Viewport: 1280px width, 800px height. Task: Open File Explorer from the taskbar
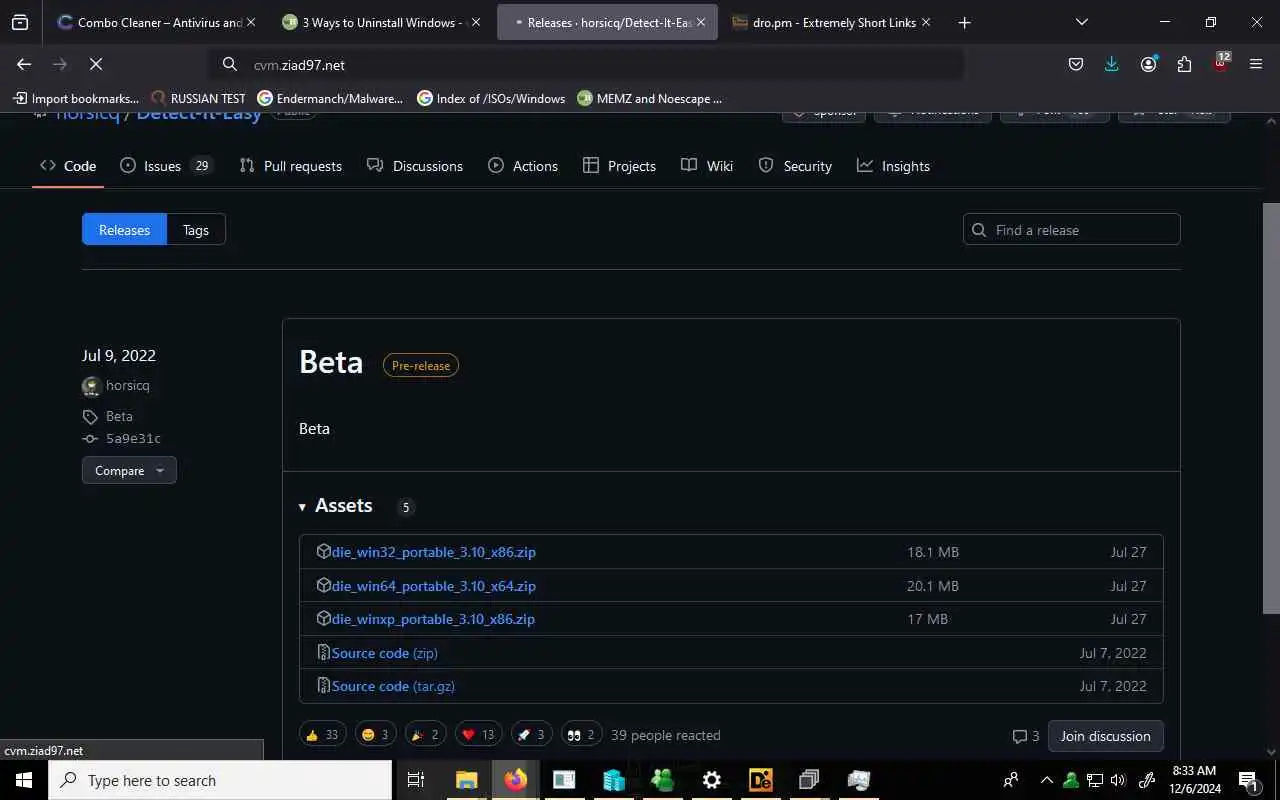click(467, 780)
